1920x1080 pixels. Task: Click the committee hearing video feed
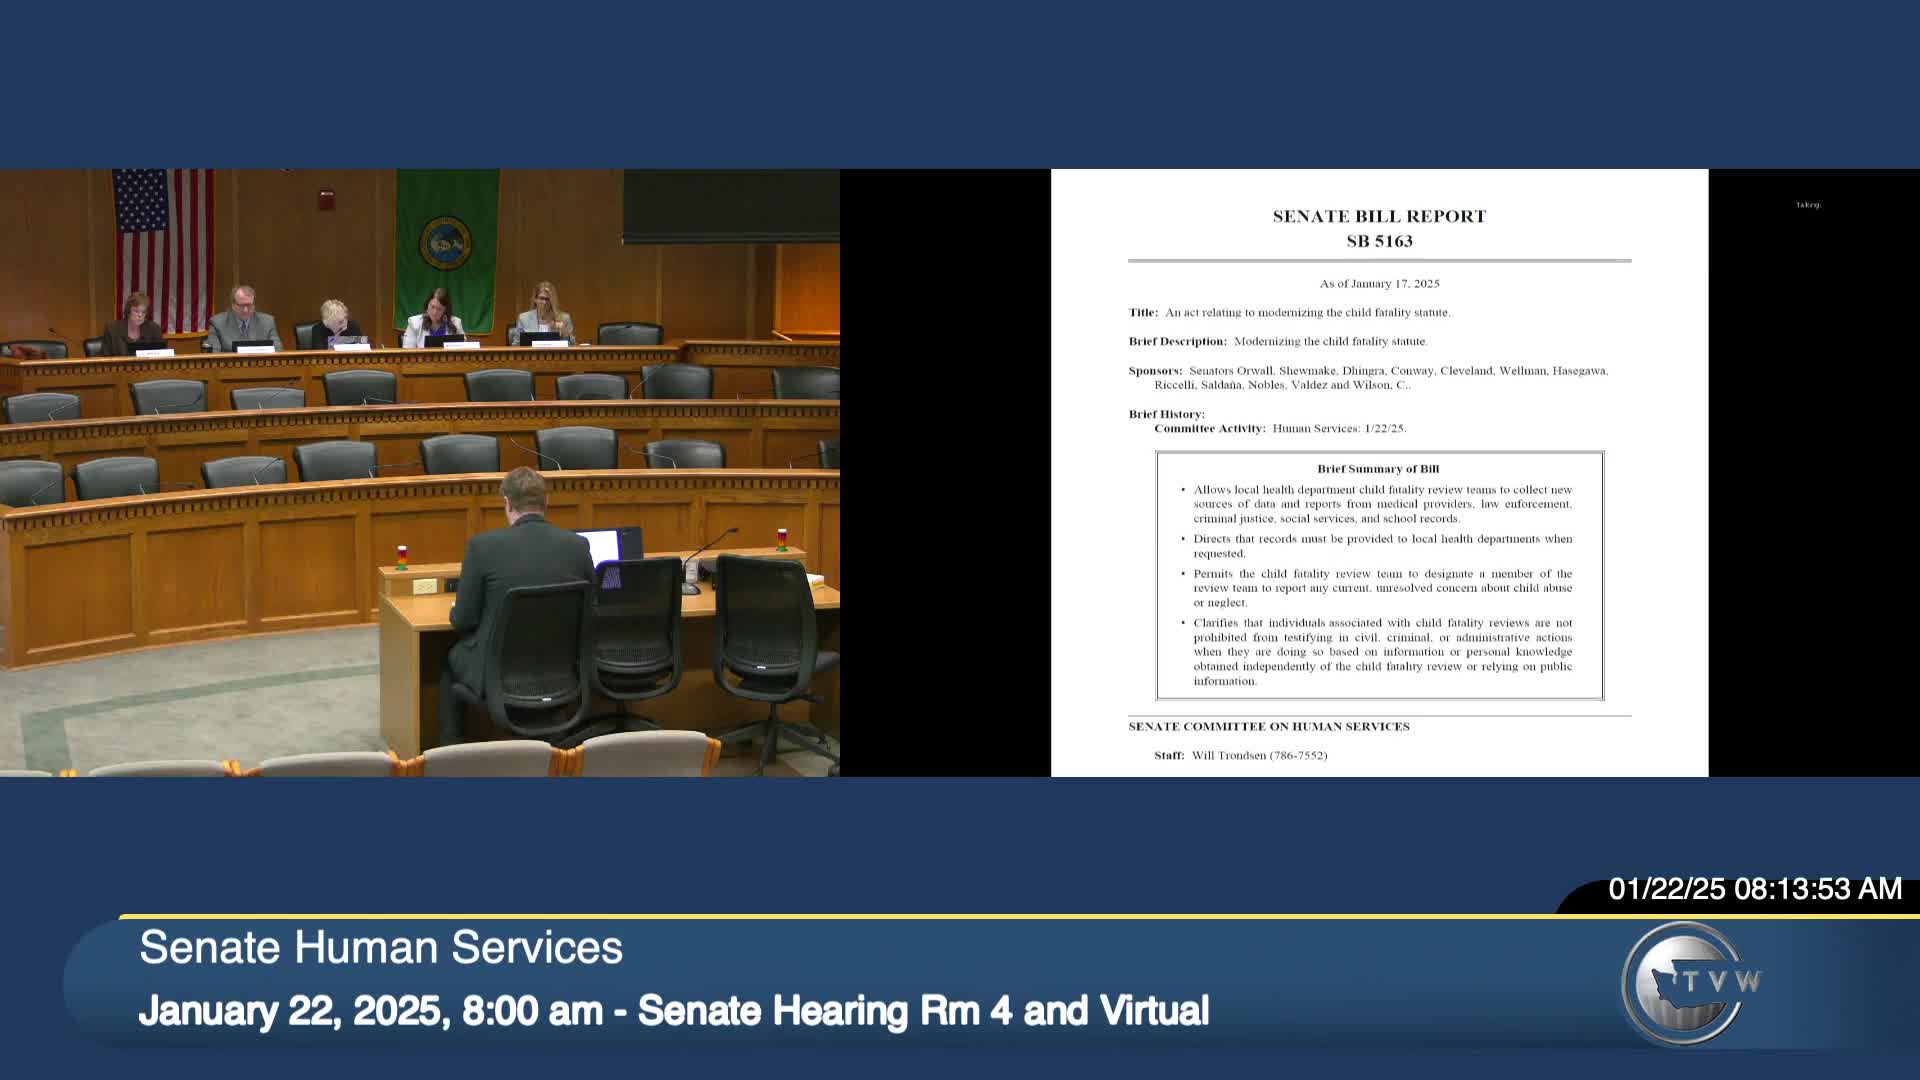tap(420, 472)
